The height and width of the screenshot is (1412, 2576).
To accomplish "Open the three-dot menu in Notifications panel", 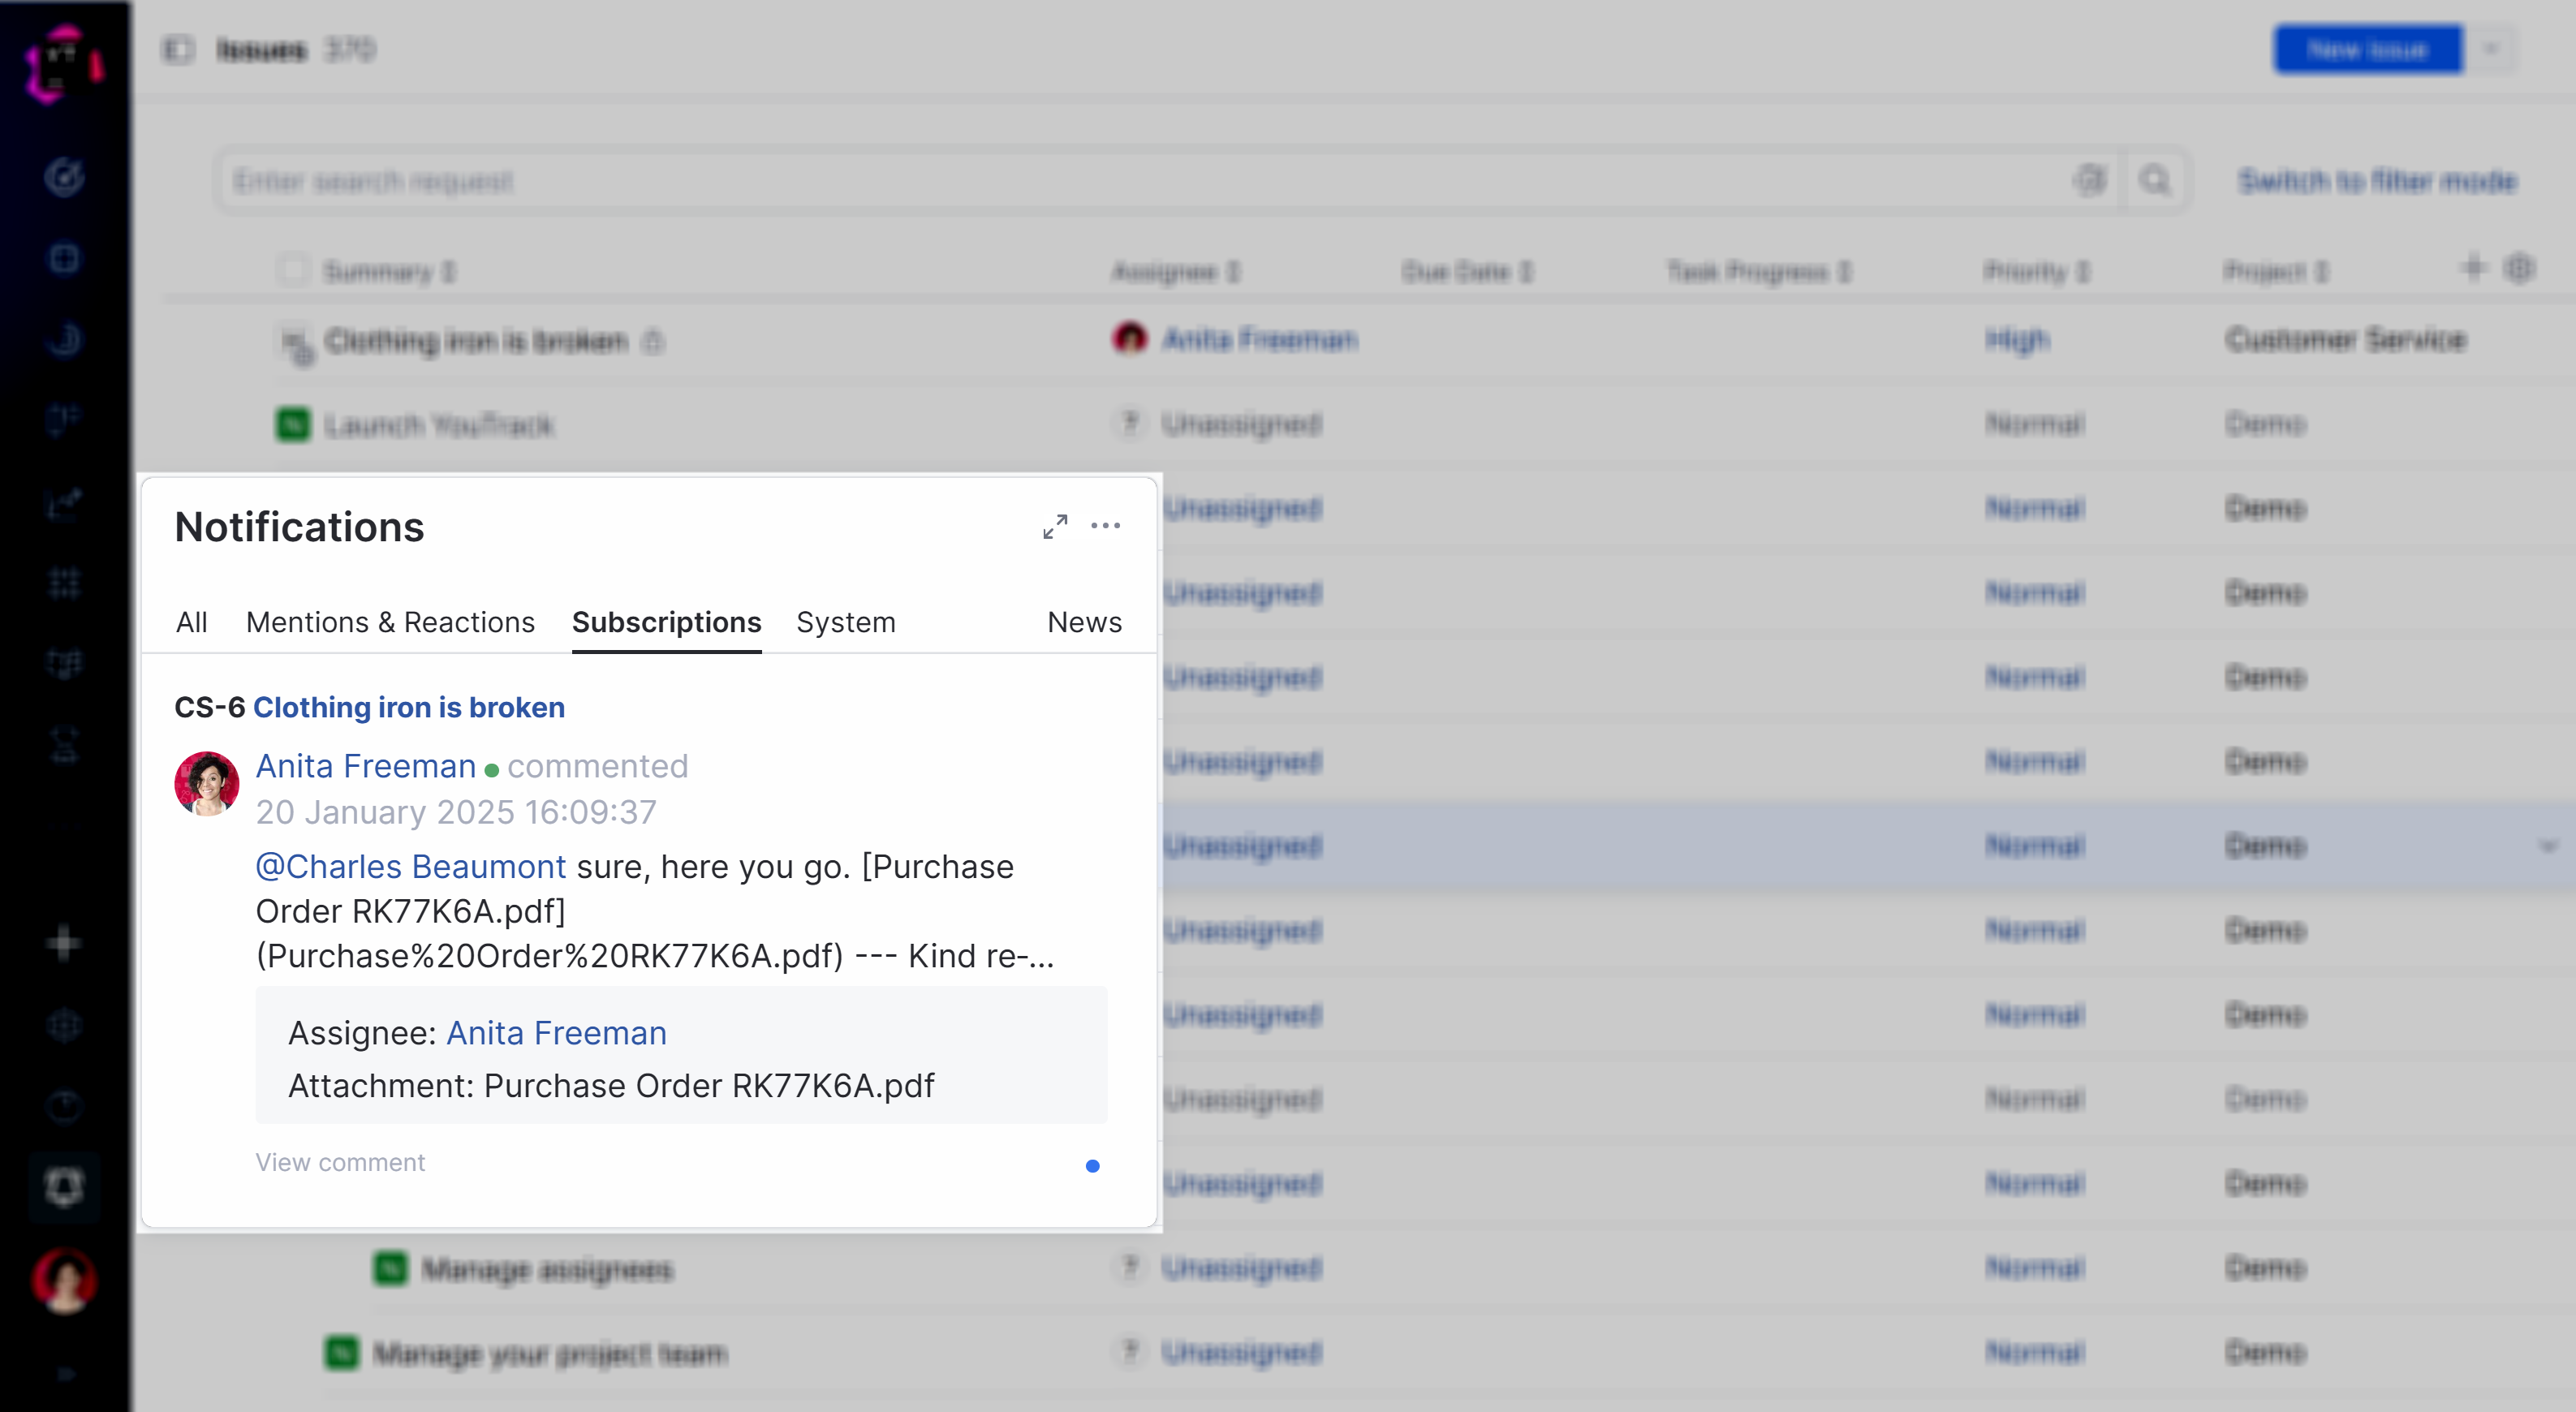I will point(1105,526).
